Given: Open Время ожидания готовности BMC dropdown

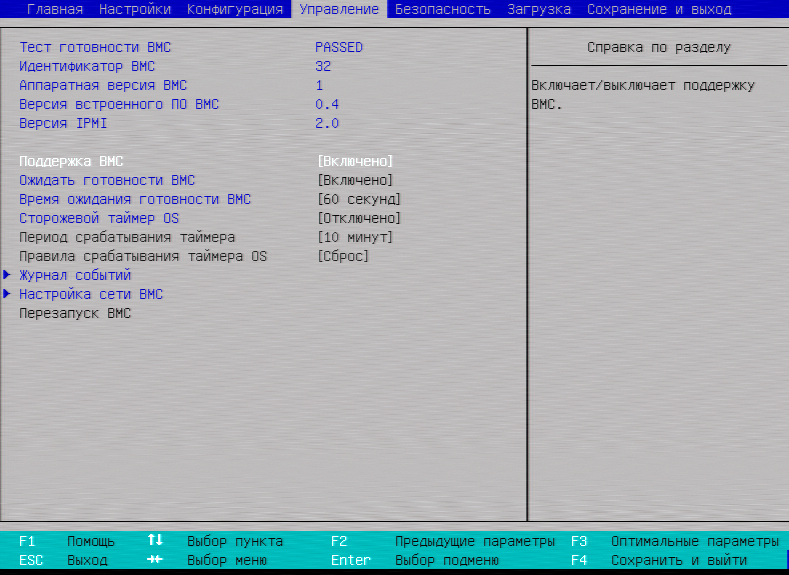Looking at the screenshot, I should pyautogui.click(x=359, y=199).
